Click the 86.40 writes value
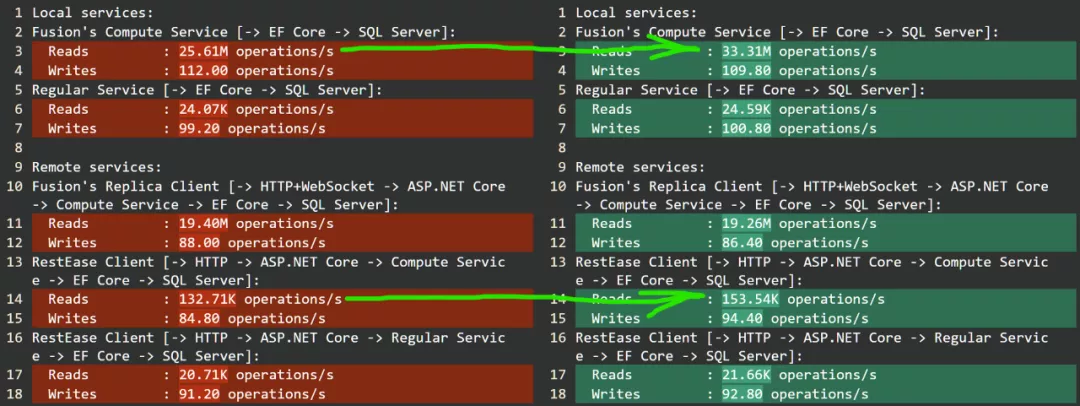 742,243
